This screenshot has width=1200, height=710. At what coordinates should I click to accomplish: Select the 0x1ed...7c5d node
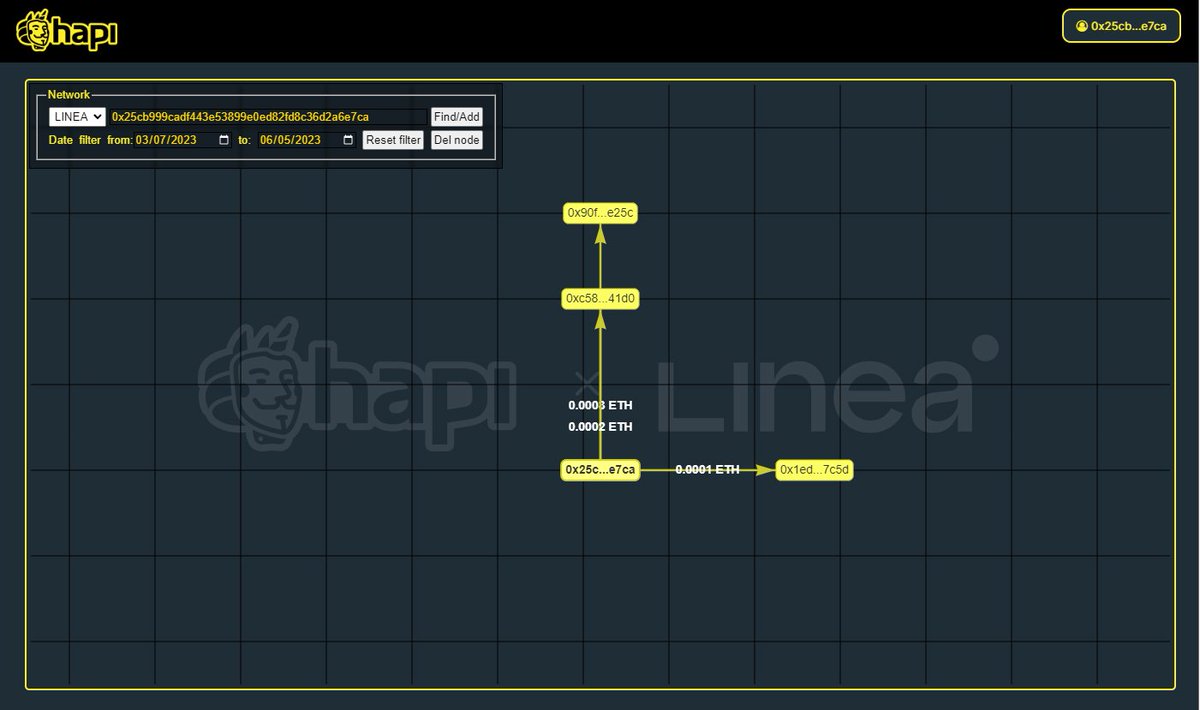point(815,470)
